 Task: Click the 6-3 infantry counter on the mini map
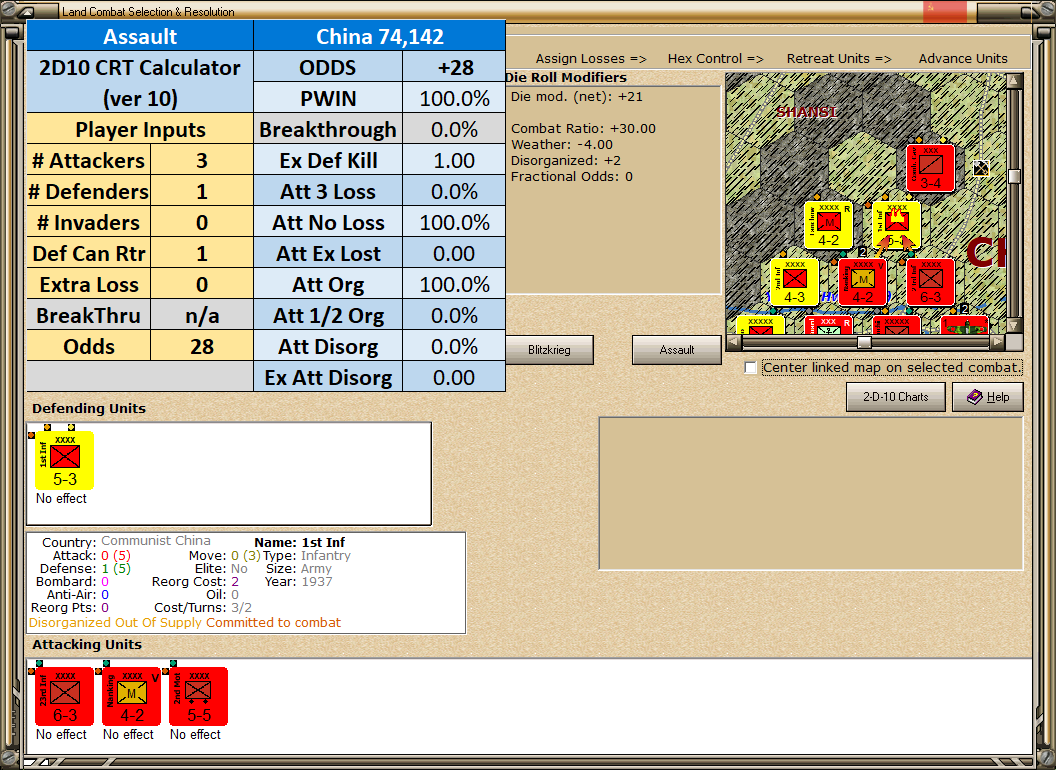930,282
